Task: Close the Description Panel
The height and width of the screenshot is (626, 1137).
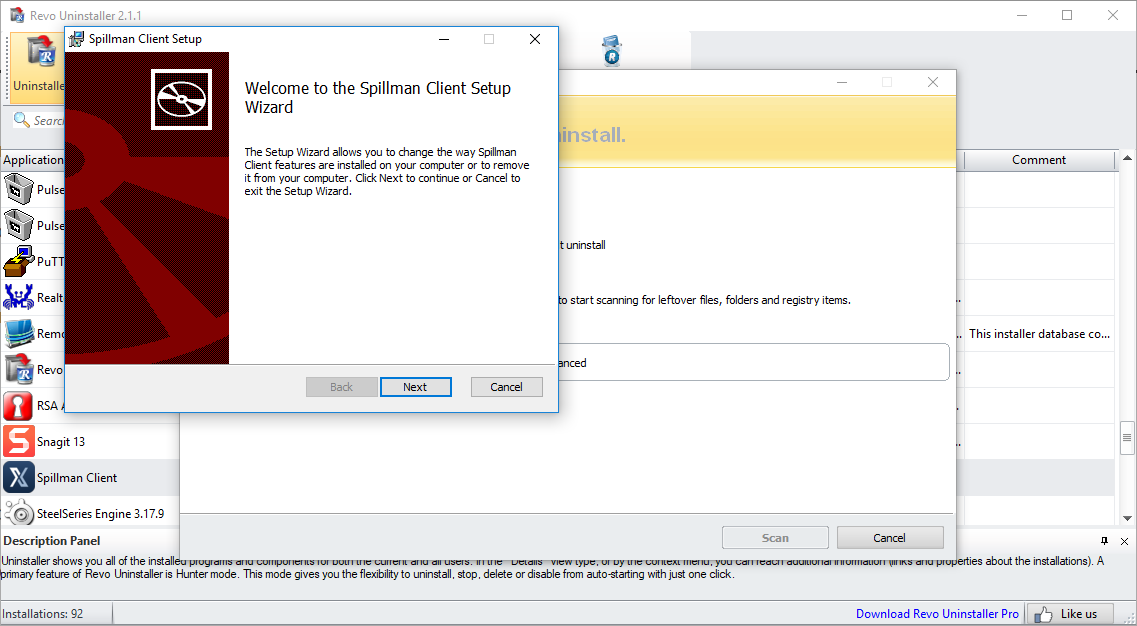Action: point(1125,541)
